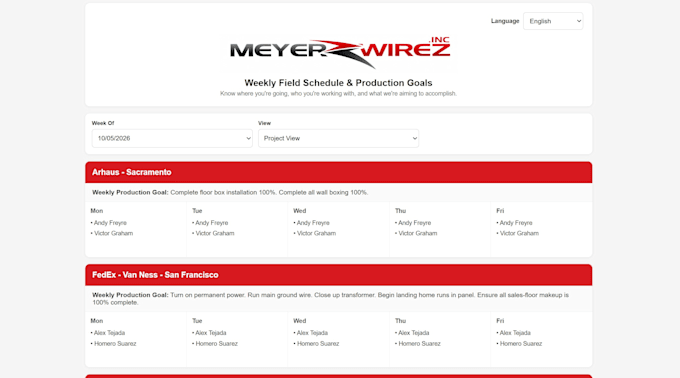Click the View label above Project View
680x378 pixels.
[x=264, y=123]
